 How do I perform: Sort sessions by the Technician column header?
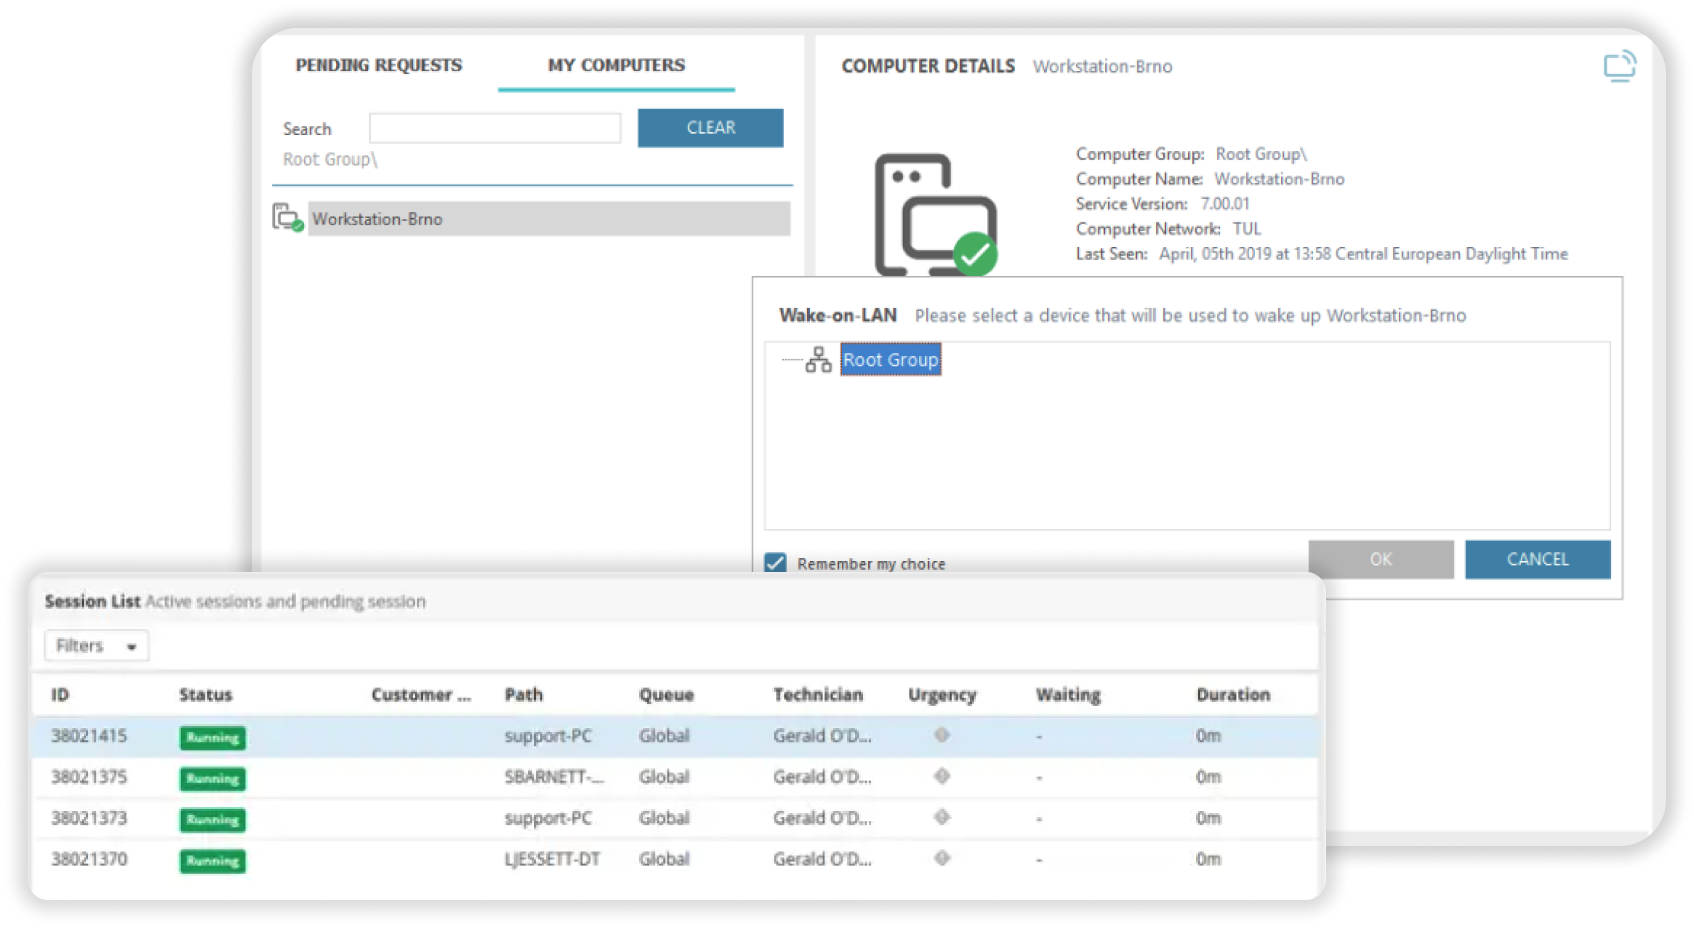click(x=817, y=695)
